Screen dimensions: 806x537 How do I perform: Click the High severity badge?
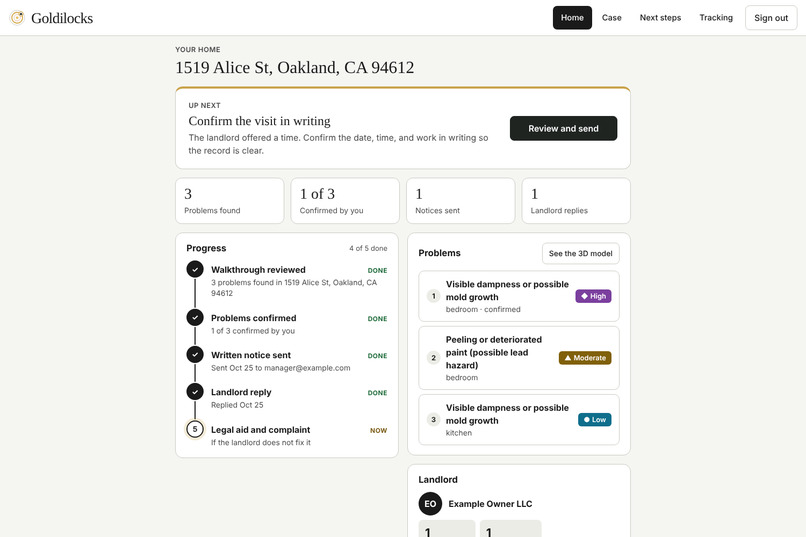pos(593,296)
